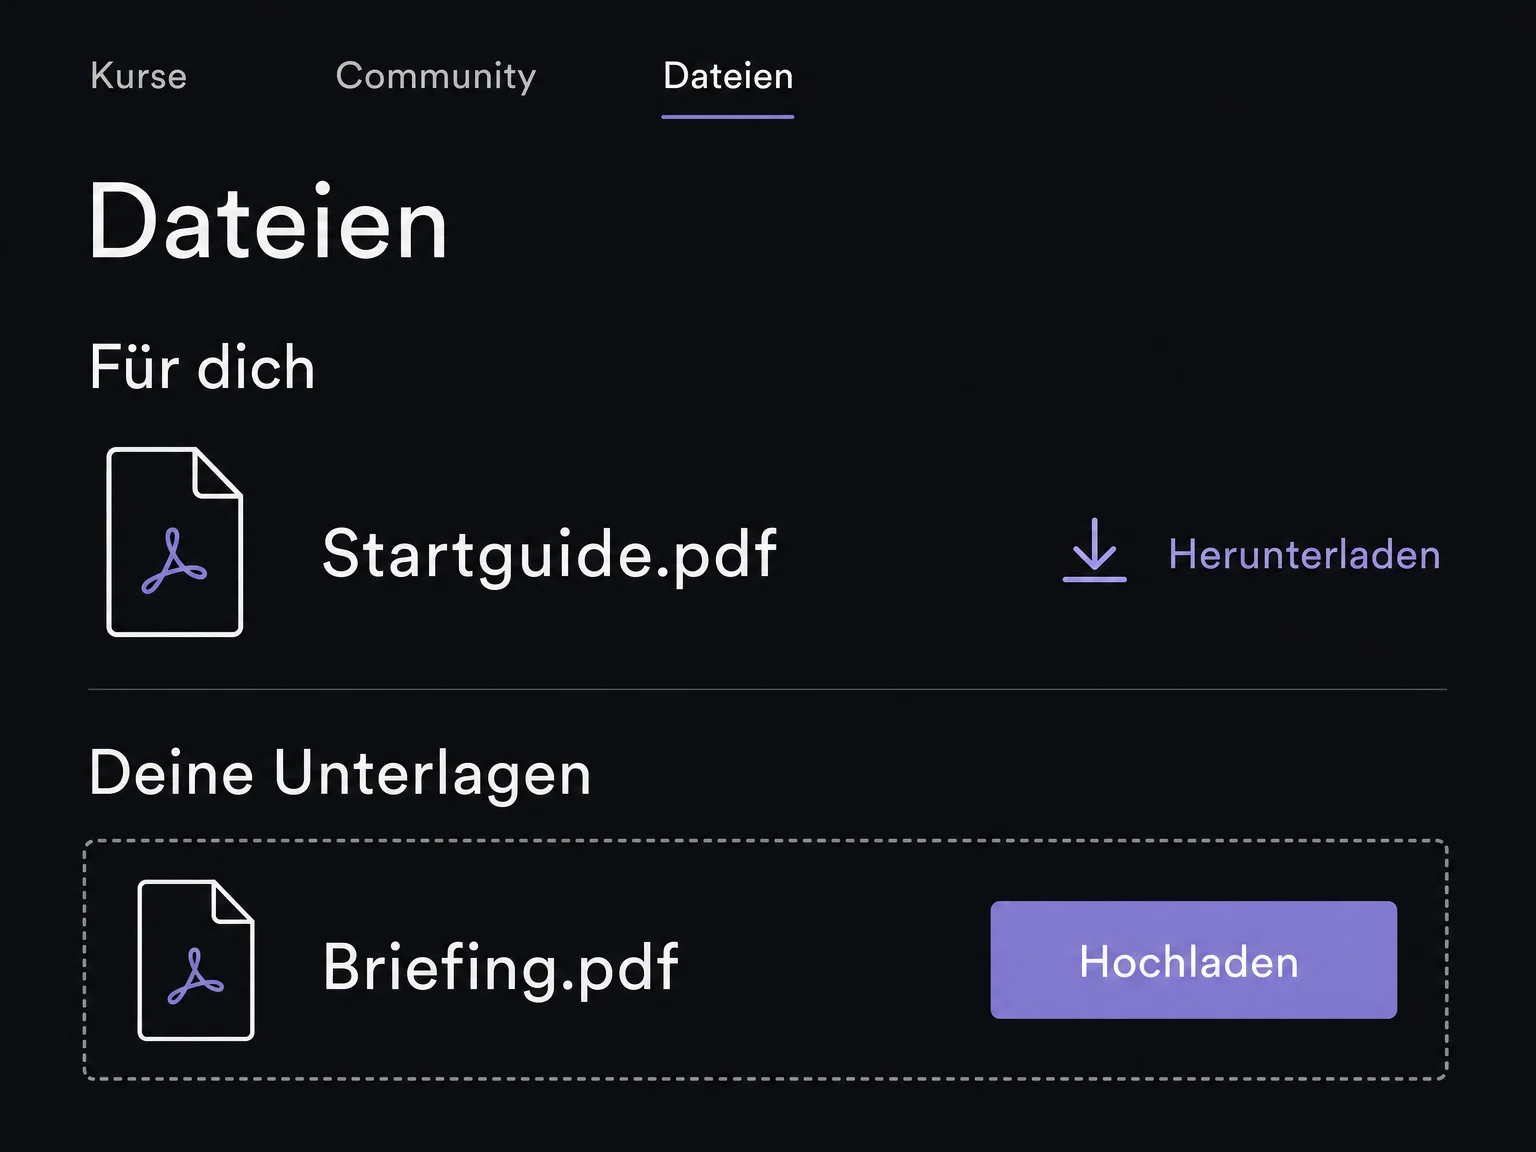
Task: Click the Für dich section heading
Action: [x=202, y=366]
